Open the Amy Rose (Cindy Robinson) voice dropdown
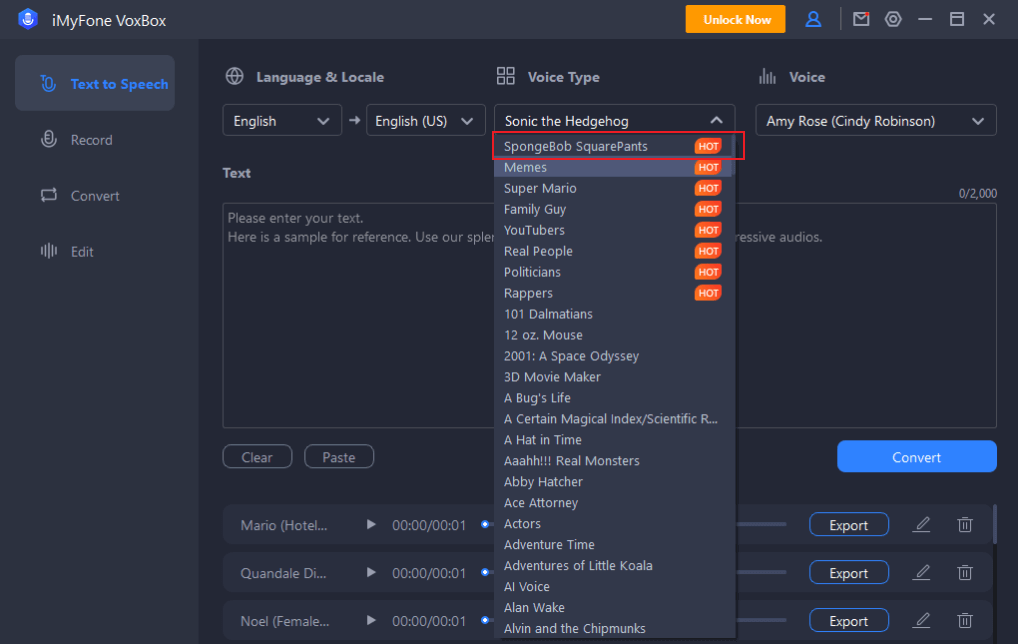The height and width of the screenshot is (644, 1018). click(x=875, y=121)
